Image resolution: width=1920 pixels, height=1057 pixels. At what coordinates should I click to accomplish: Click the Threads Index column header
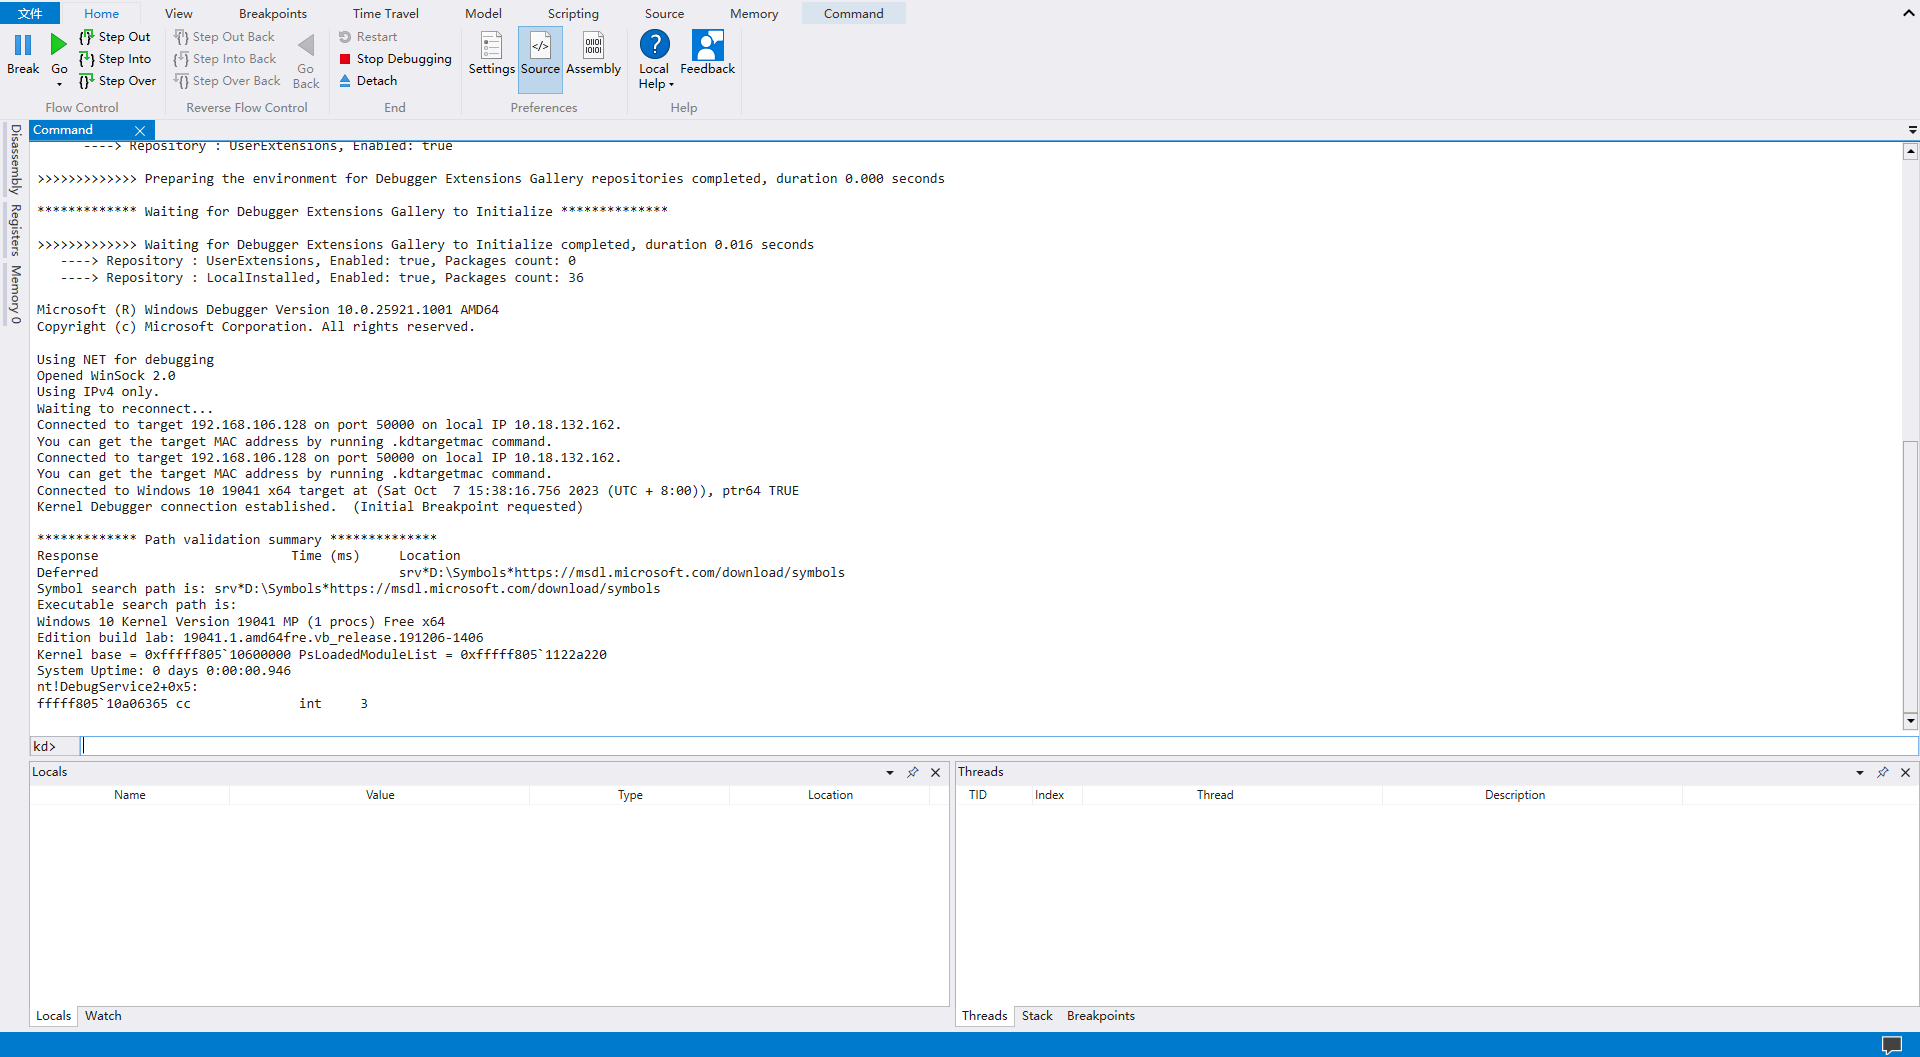click(x=1050, y=795)
